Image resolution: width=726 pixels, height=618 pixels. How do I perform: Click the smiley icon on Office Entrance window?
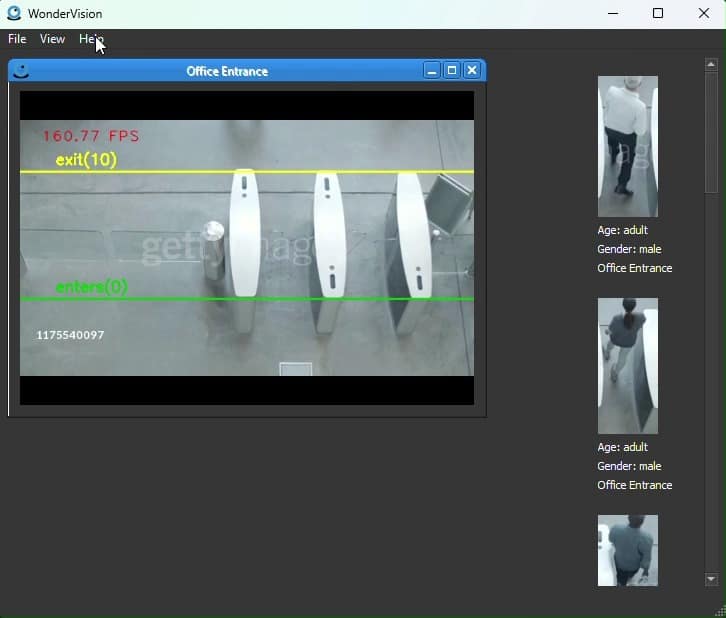click(21, 71)
